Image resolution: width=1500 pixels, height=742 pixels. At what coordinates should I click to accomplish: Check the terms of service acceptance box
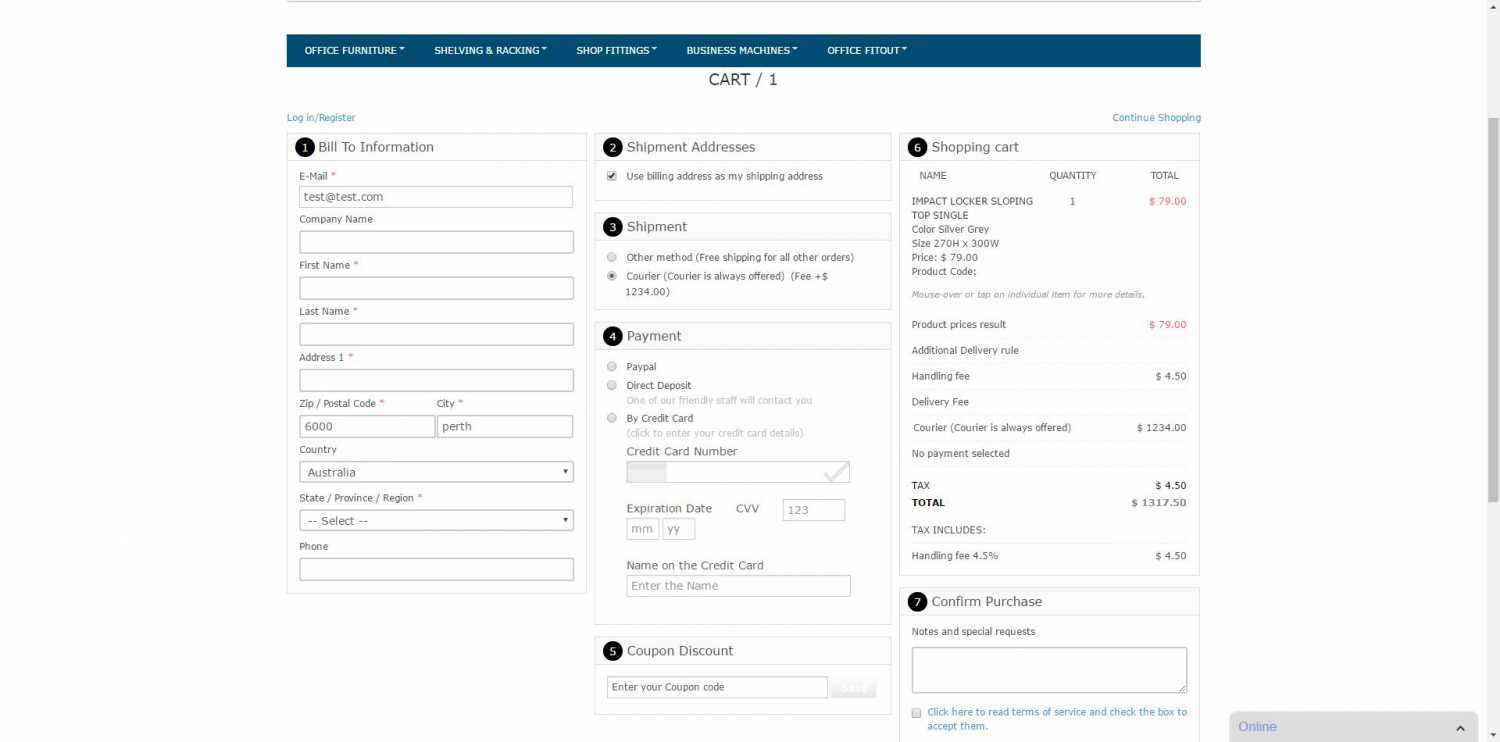[917, 713]
